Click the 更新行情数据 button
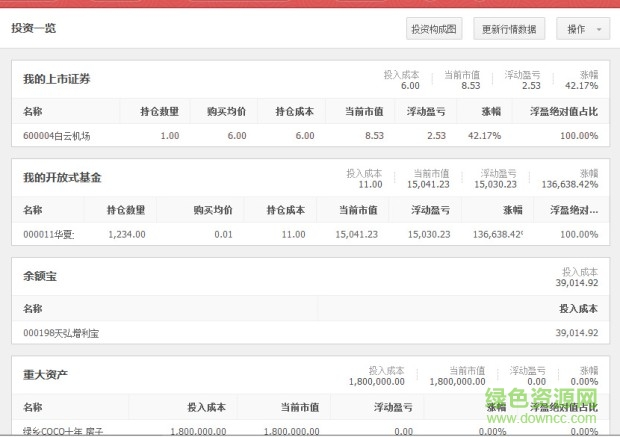 click(x=510, y=29)
